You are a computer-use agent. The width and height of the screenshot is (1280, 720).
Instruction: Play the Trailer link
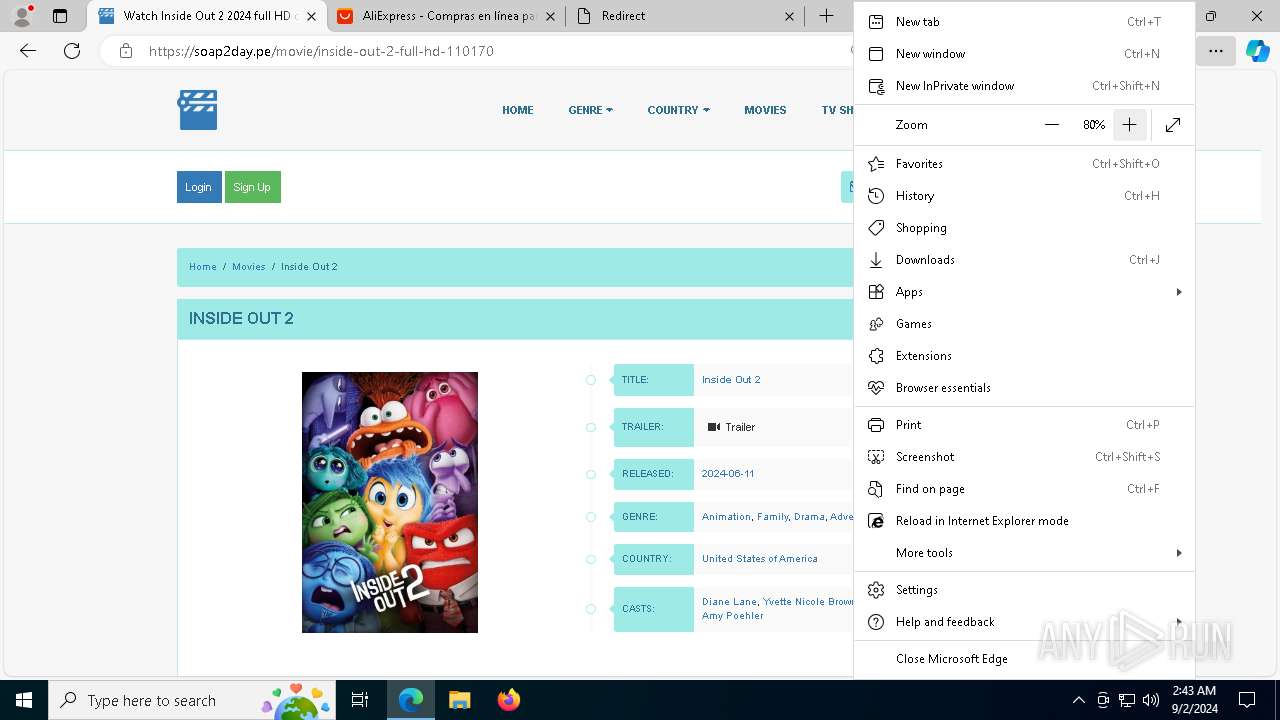tap(731, 427)
